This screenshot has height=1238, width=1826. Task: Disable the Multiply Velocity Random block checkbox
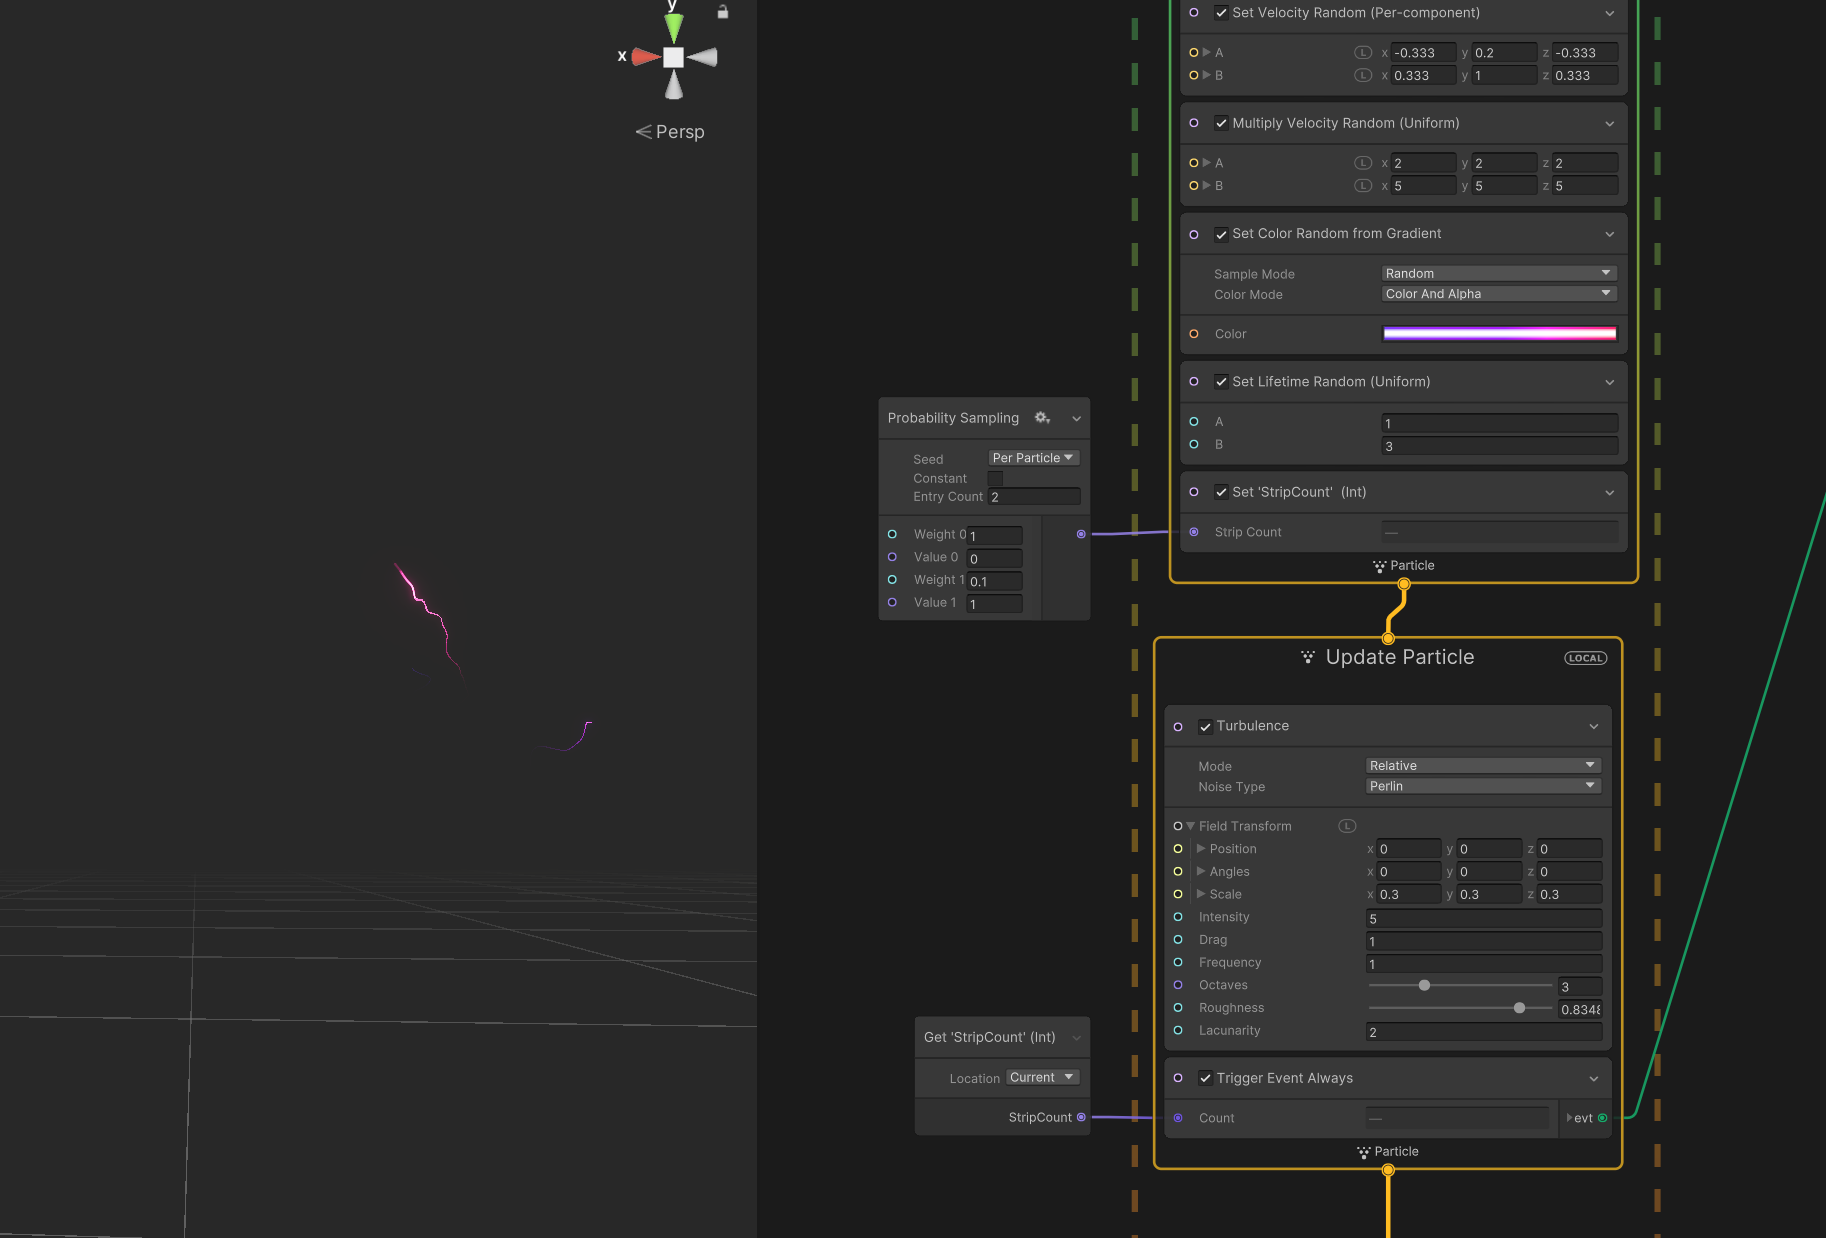[1221, 123]
